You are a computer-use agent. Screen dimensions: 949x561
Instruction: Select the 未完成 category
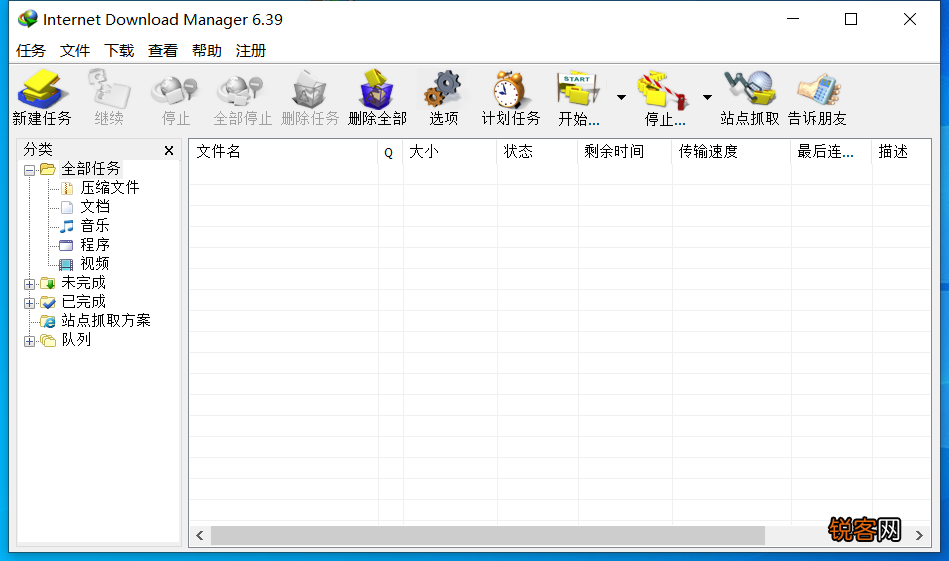(x=84, y=283)
